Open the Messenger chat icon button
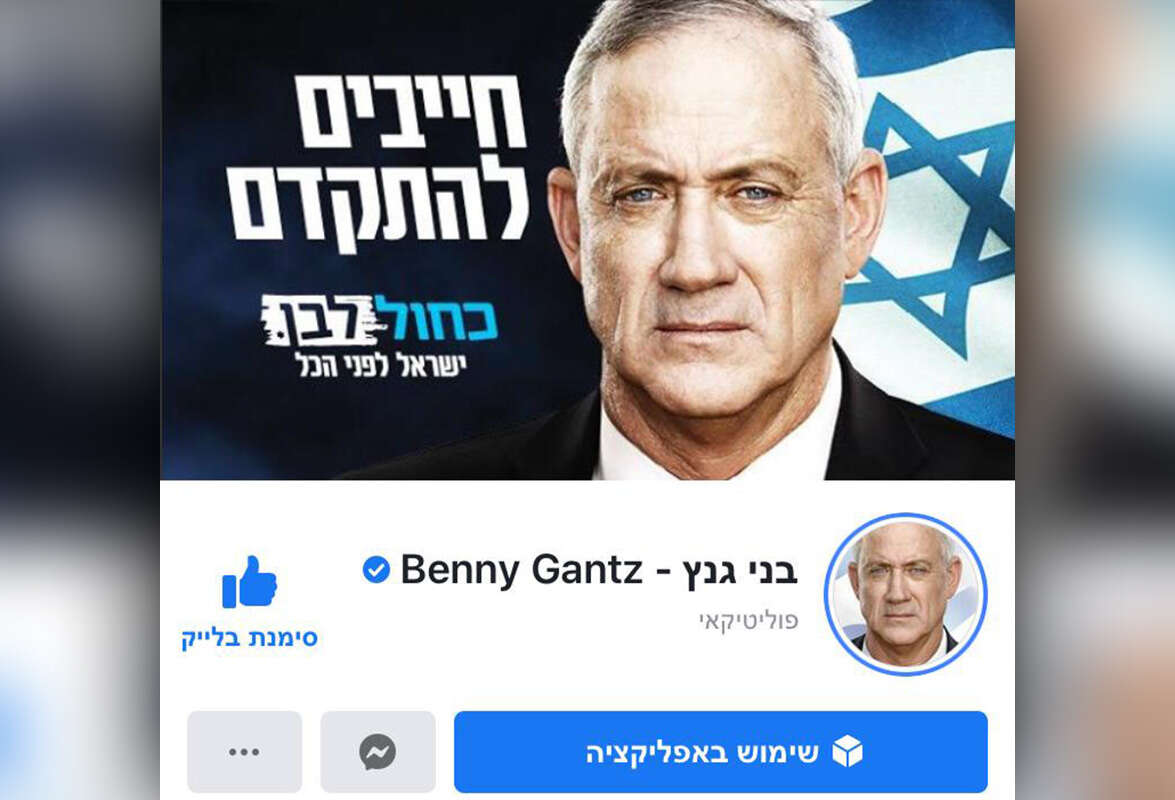The height and width of the screenshot is (800, 1175). (378, 751)
